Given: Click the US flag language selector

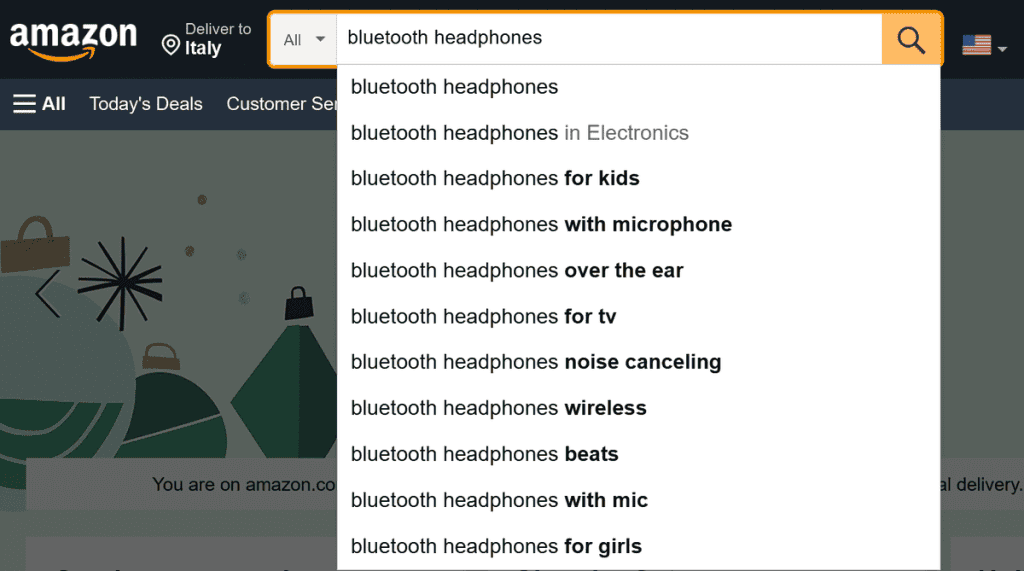Looking at the screenshot, I should click(976, 44).
